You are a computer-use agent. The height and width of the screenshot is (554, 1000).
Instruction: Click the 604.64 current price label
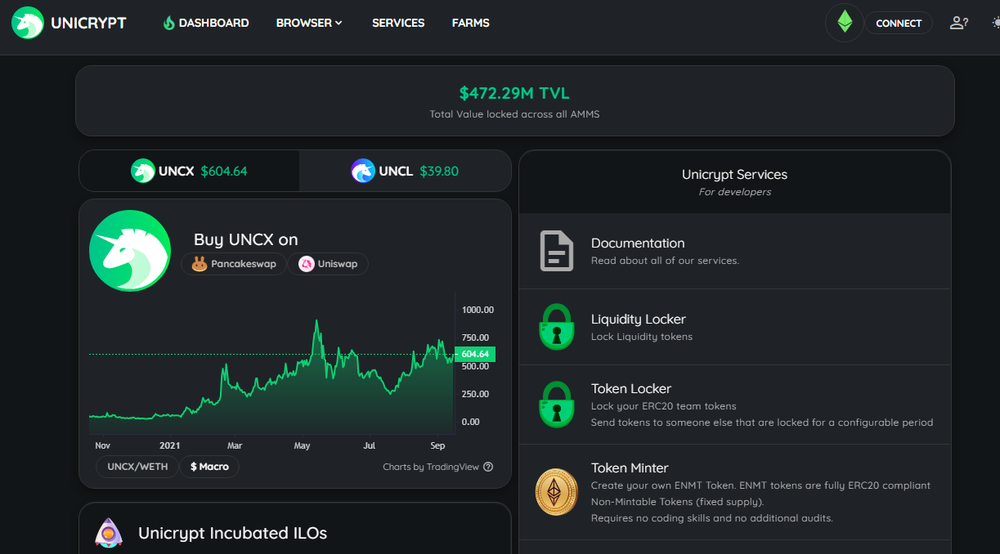pyautogui.click(x=475, y=354)
